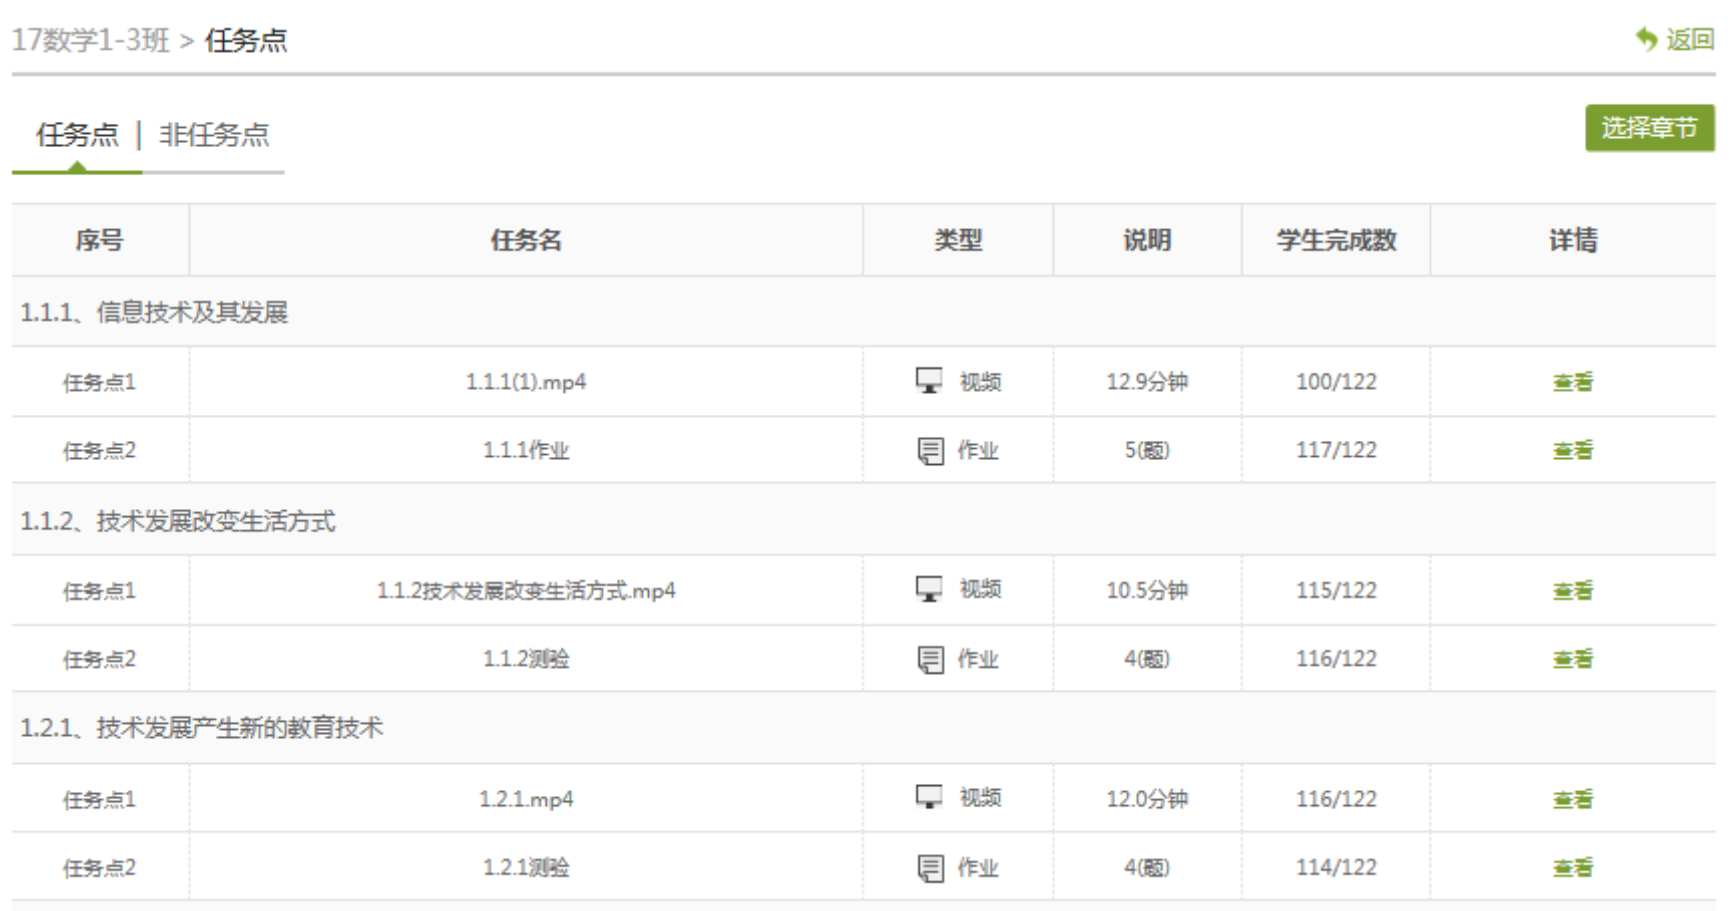This screenshot has height=911, width=1731.
Task: Open 查看 for 1.1.2技术发展改变生活方式.mp4
Action: [1572, 591]
